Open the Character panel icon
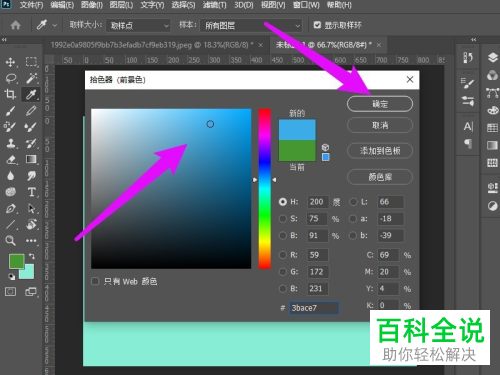 pyautogui.click(x=468, y=126)
